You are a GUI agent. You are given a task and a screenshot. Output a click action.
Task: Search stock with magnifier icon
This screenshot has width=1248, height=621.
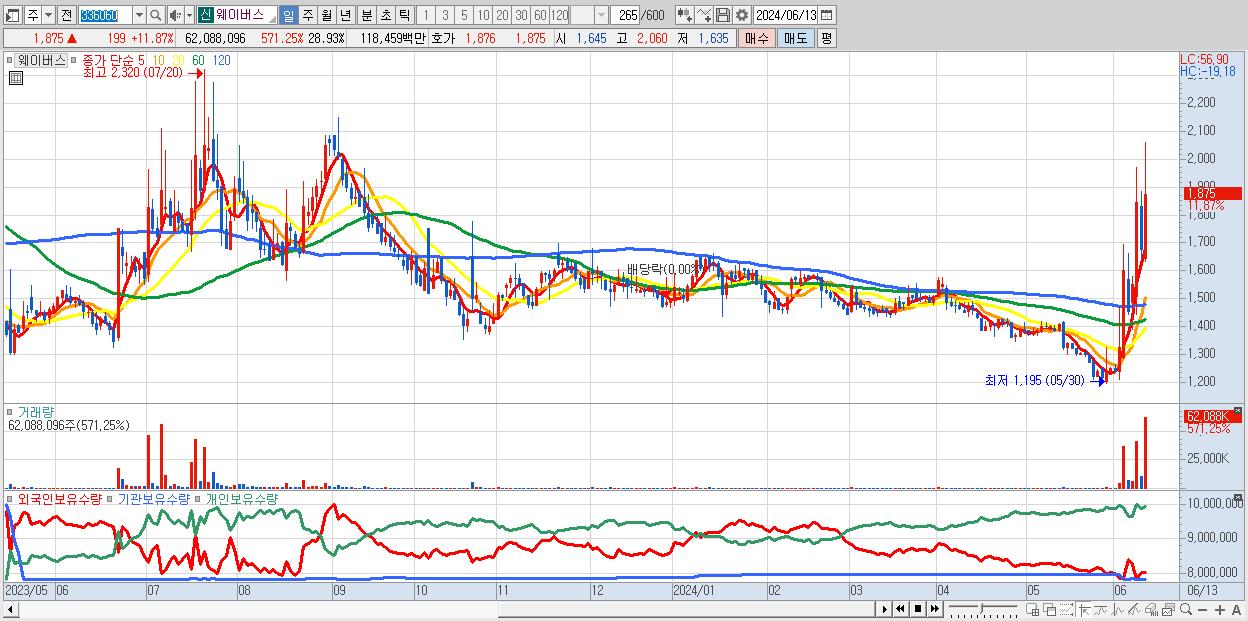pyautogui.click(x=156, y=15)
